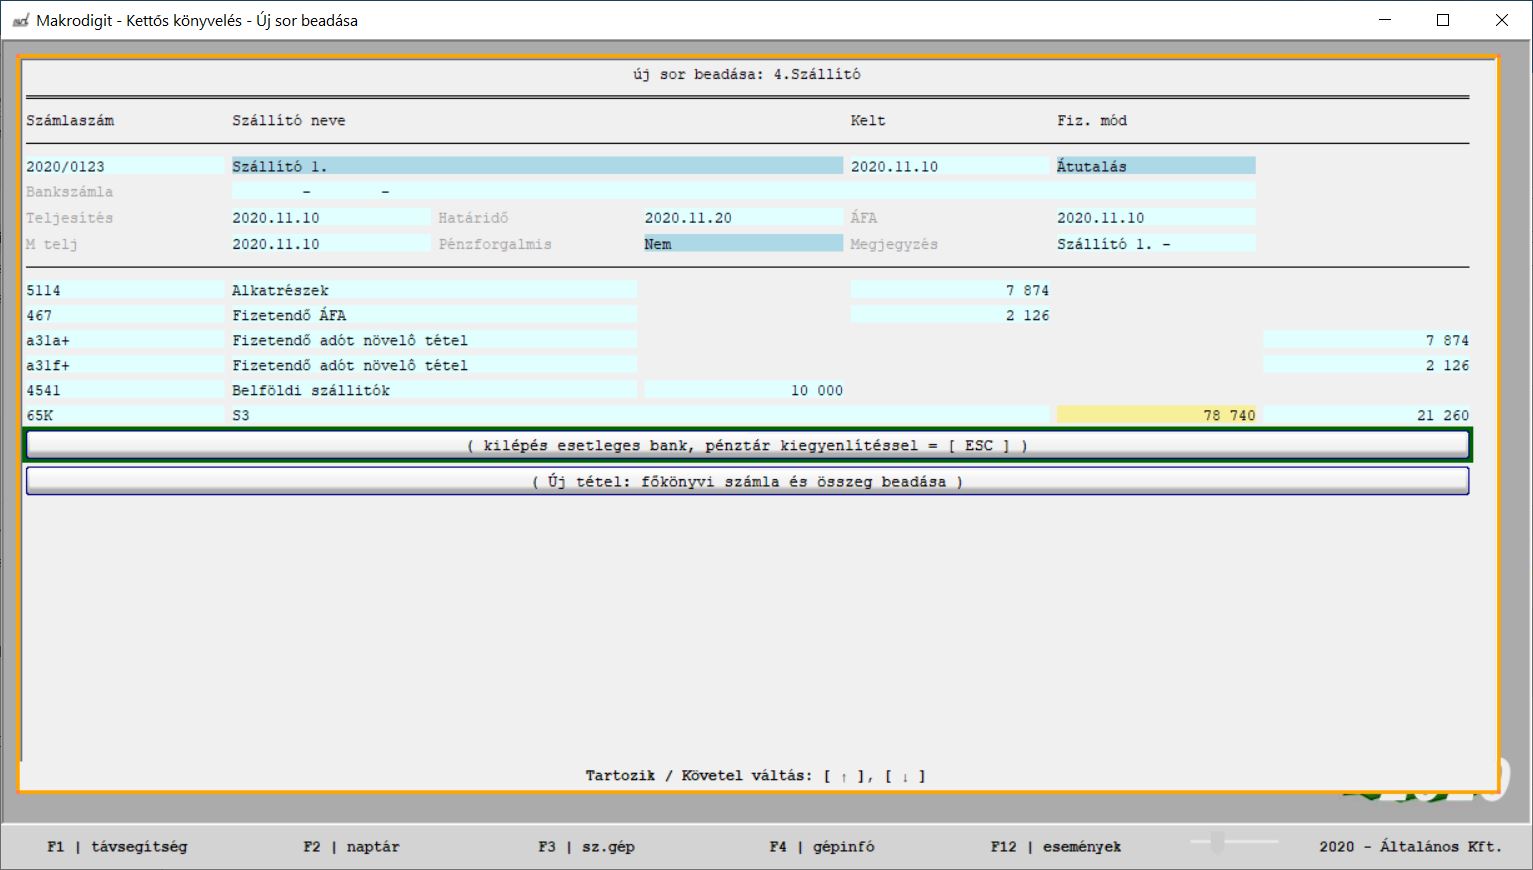Click a31a+ Fizetendő adót növelő tétel description
Image resolution: width=1533 pixels, height=870 pixels.
coord(434,340)
